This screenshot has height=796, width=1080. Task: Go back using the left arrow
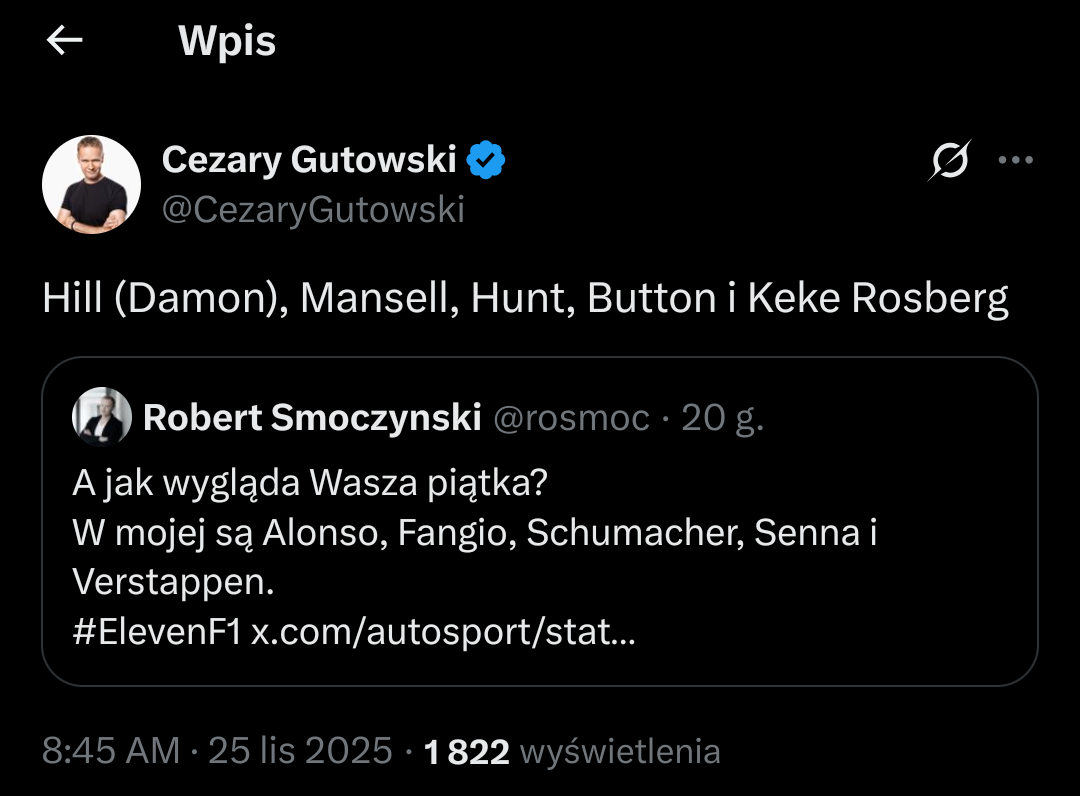pos(65,41)
